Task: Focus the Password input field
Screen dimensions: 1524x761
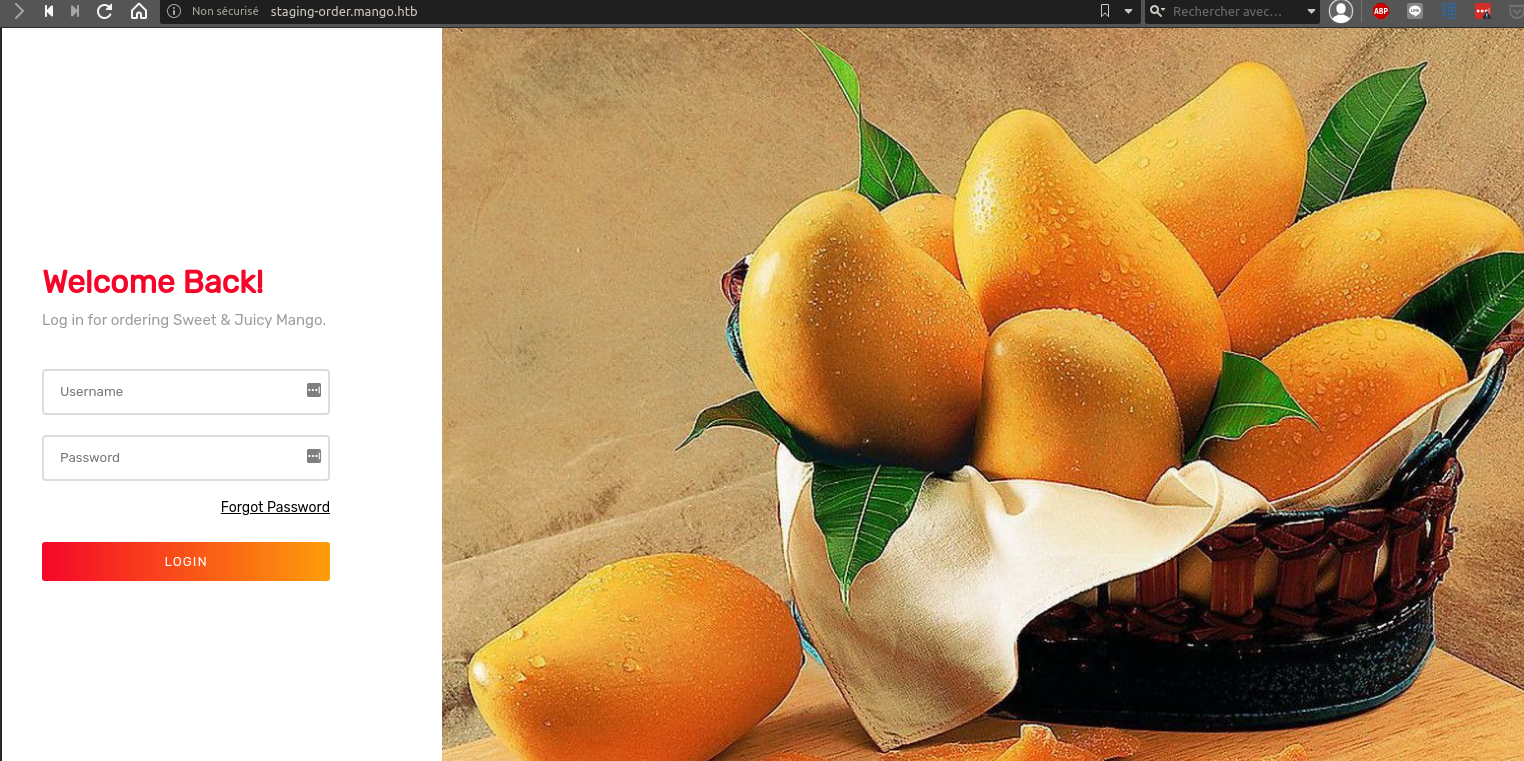Action: (x=186, y=458)
